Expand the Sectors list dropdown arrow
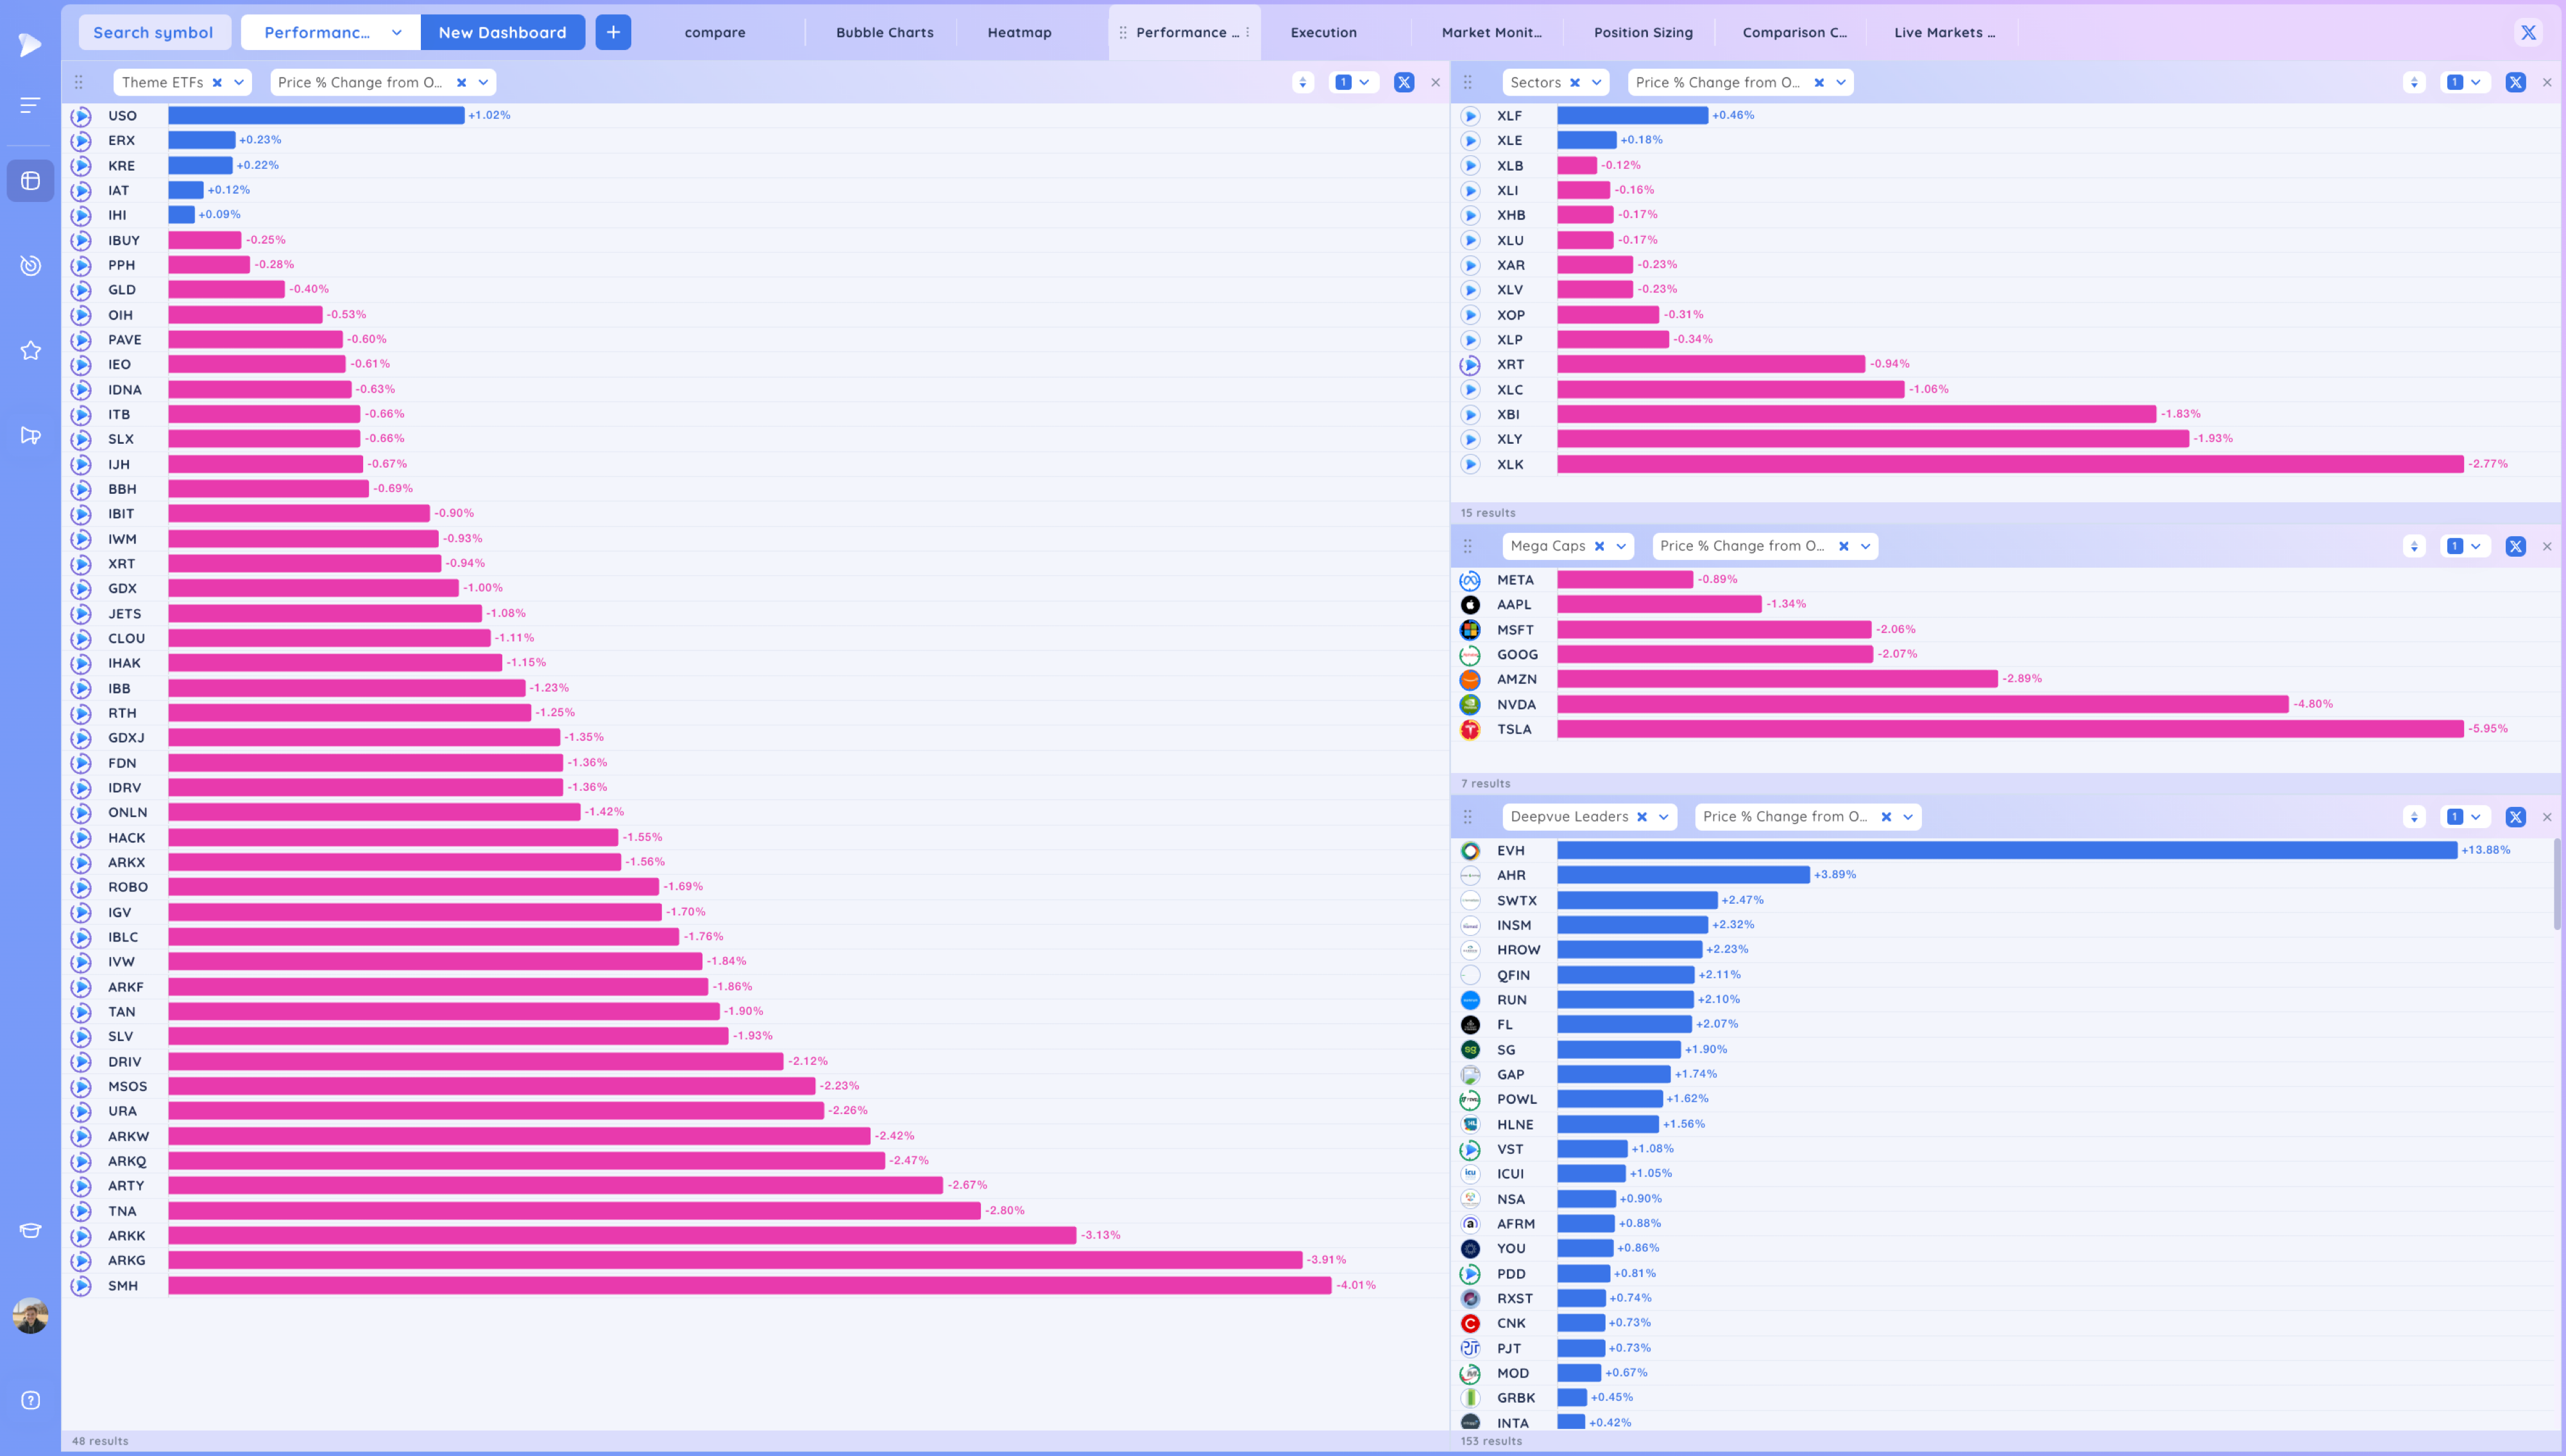 point(1596,82)
